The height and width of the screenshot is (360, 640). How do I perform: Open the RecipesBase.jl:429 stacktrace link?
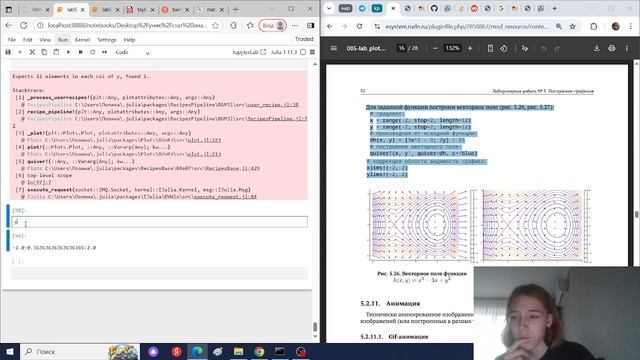click(232, 168)
